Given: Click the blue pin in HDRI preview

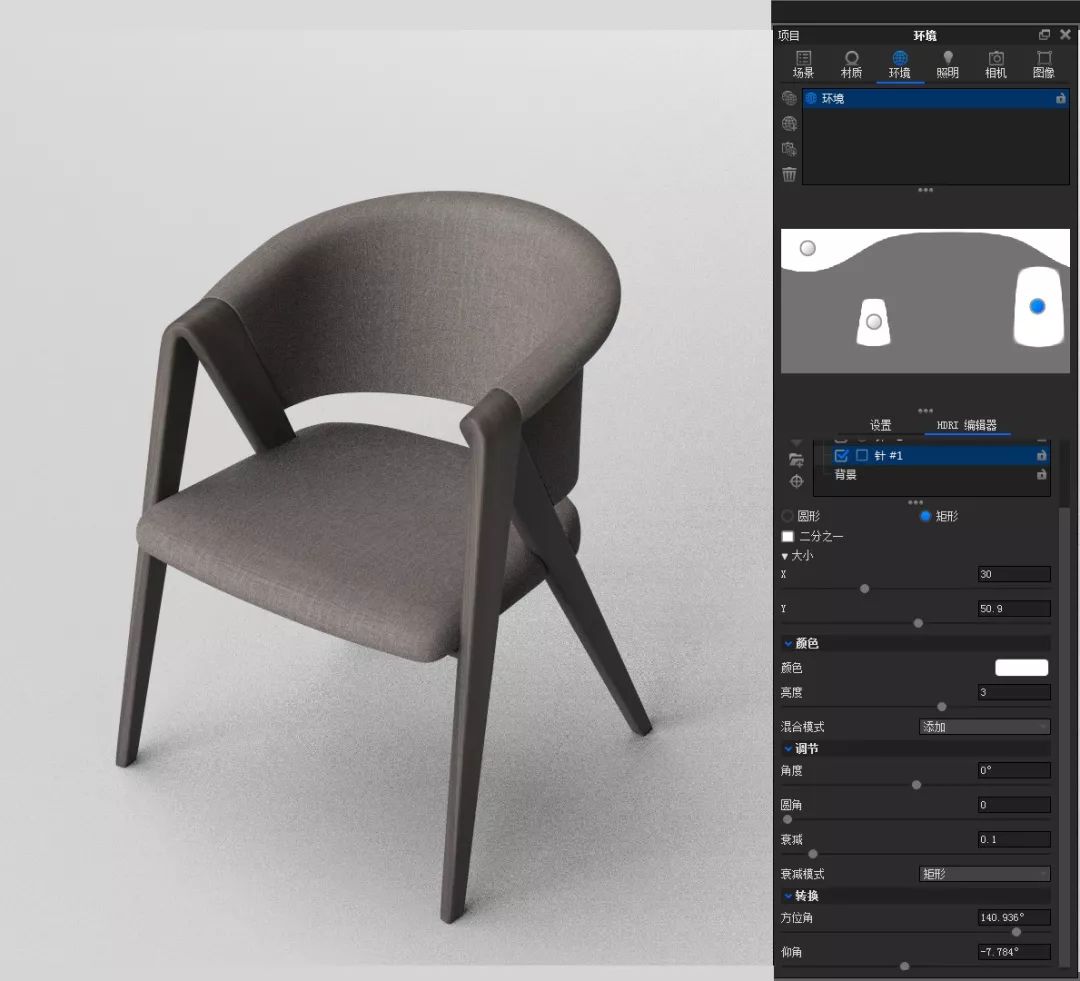Looking at the screenshot, I should click(x=1037, y=306).
